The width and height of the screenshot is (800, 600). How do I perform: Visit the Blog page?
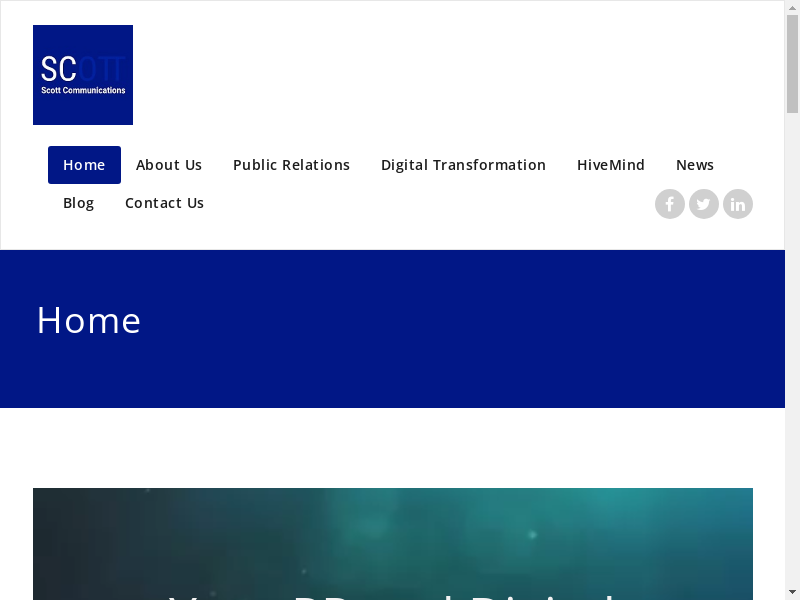[79, 203]
